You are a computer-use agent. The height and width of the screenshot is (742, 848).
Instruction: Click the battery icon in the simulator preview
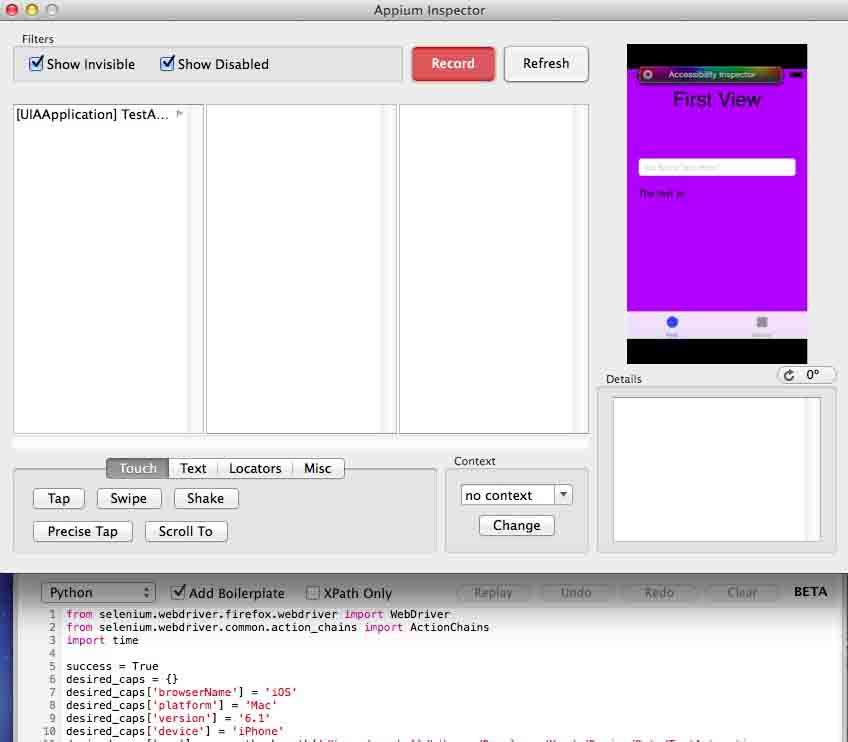(x=796, y=75)
